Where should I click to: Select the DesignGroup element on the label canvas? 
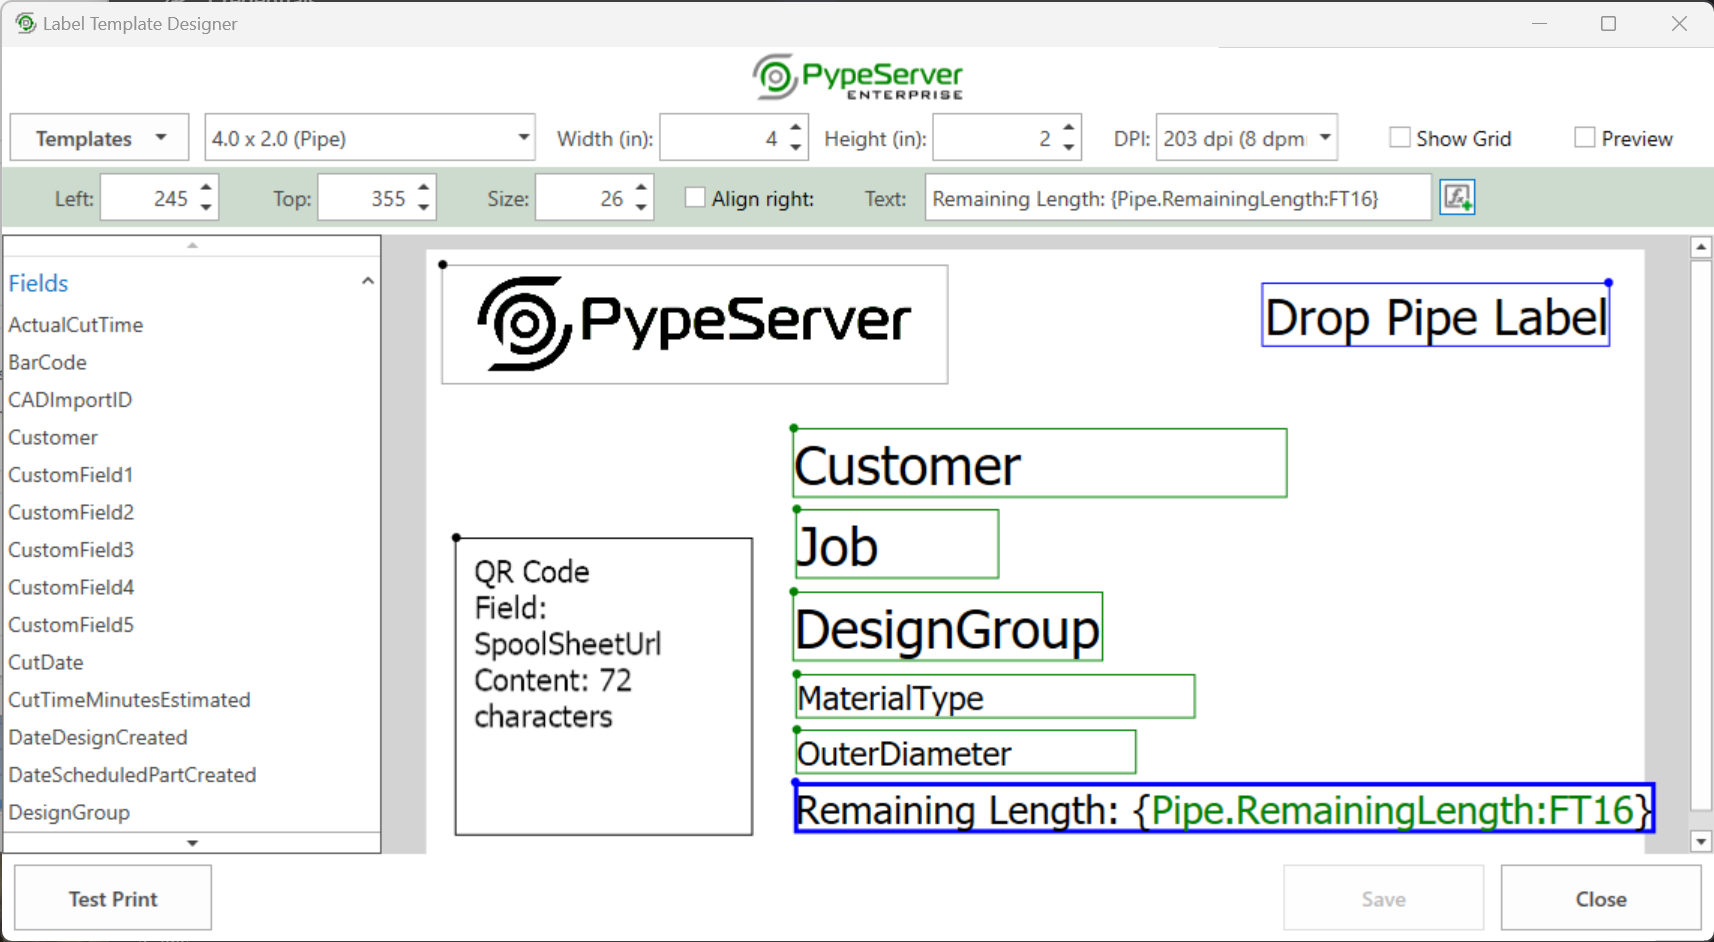tap(948, 627)
